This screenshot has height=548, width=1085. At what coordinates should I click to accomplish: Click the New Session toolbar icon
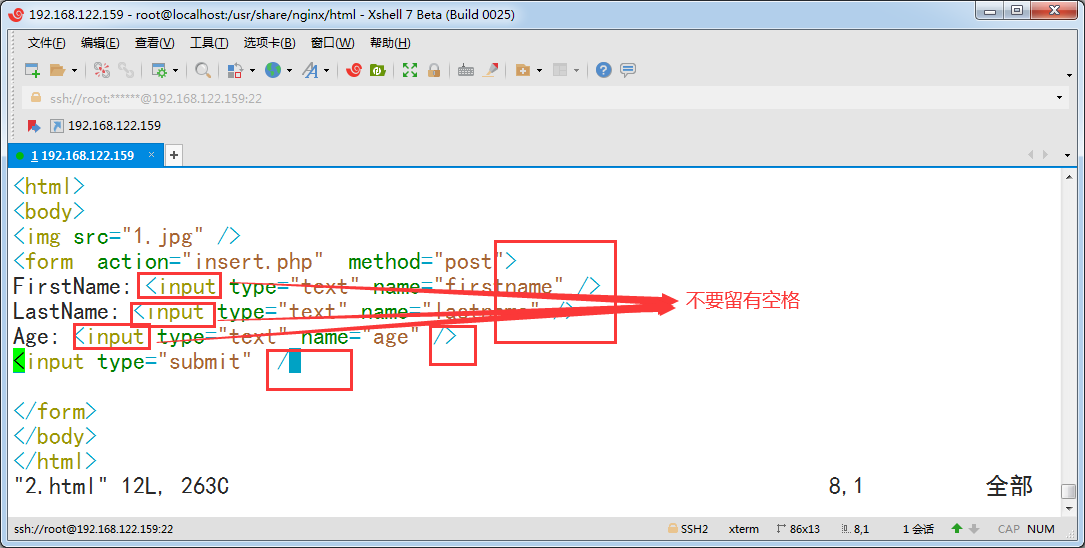(32, 70)
